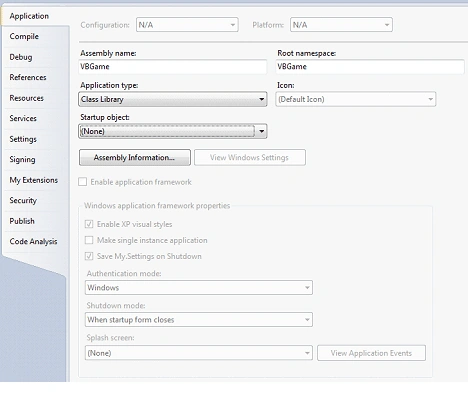The width and height of the screenshot is (468, 394).
Task: Toggle Enable application framework checkbox
Action: pos(82,182)
